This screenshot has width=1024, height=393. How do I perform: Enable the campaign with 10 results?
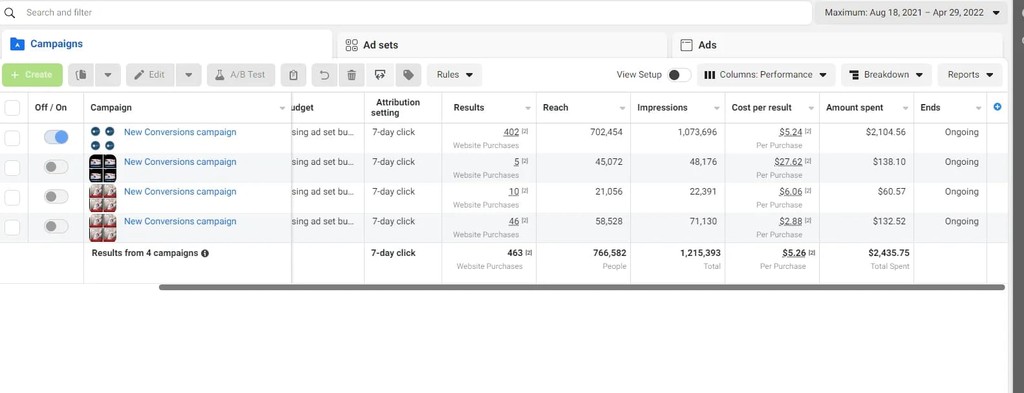(56, 196)
